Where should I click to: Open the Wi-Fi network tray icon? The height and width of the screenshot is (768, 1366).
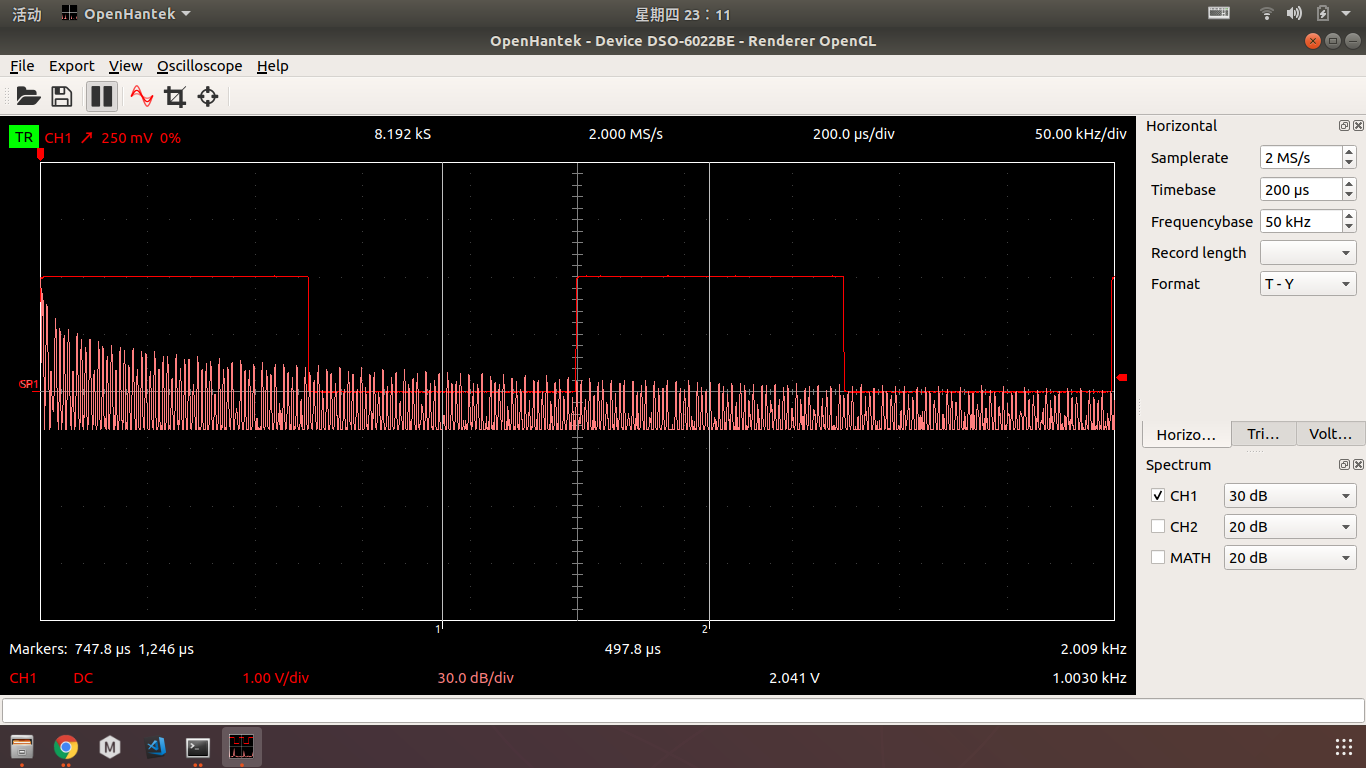point(1267,13)
